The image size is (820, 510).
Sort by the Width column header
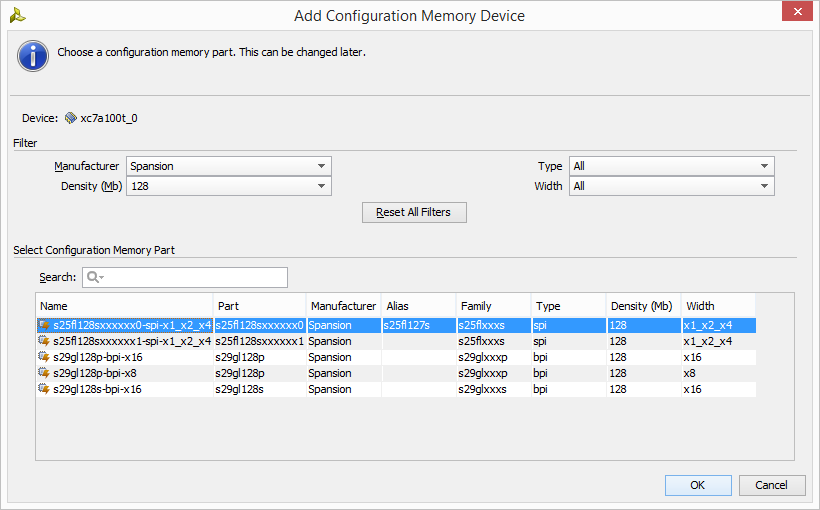click(719, 306)
